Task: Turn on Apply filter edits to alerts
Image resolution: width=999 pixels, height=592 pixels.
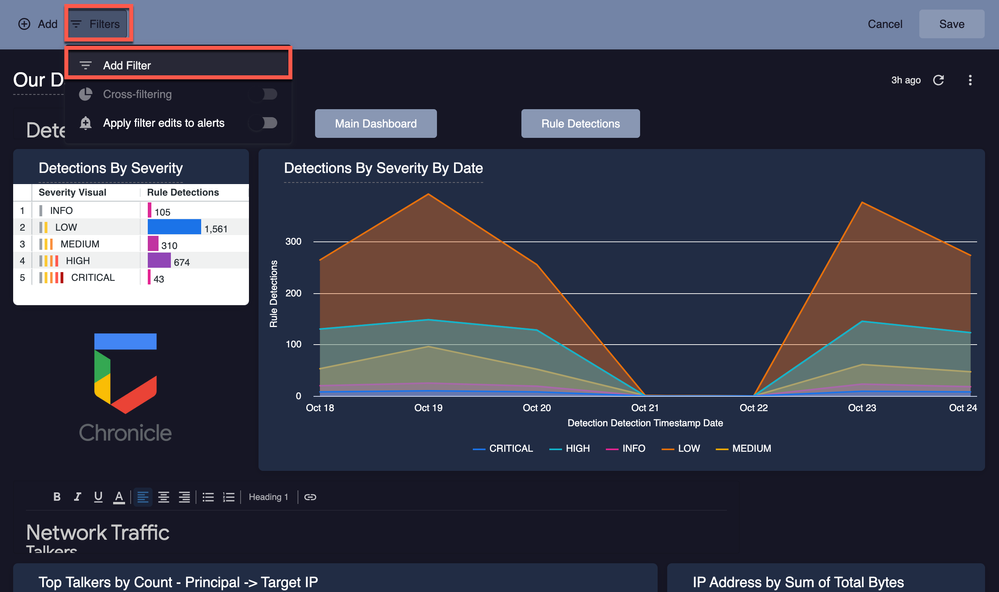Action: click(x=270, y=123)
